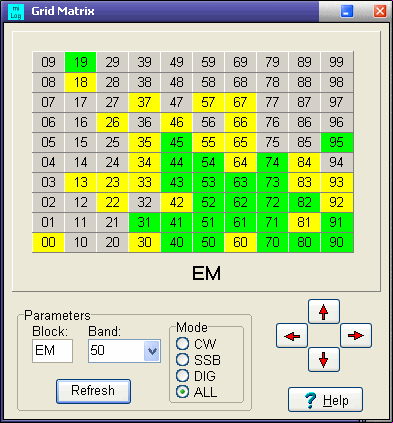Click grid cell 56
Viewport: 393px width, 423px height.
[x=208, y=122]
